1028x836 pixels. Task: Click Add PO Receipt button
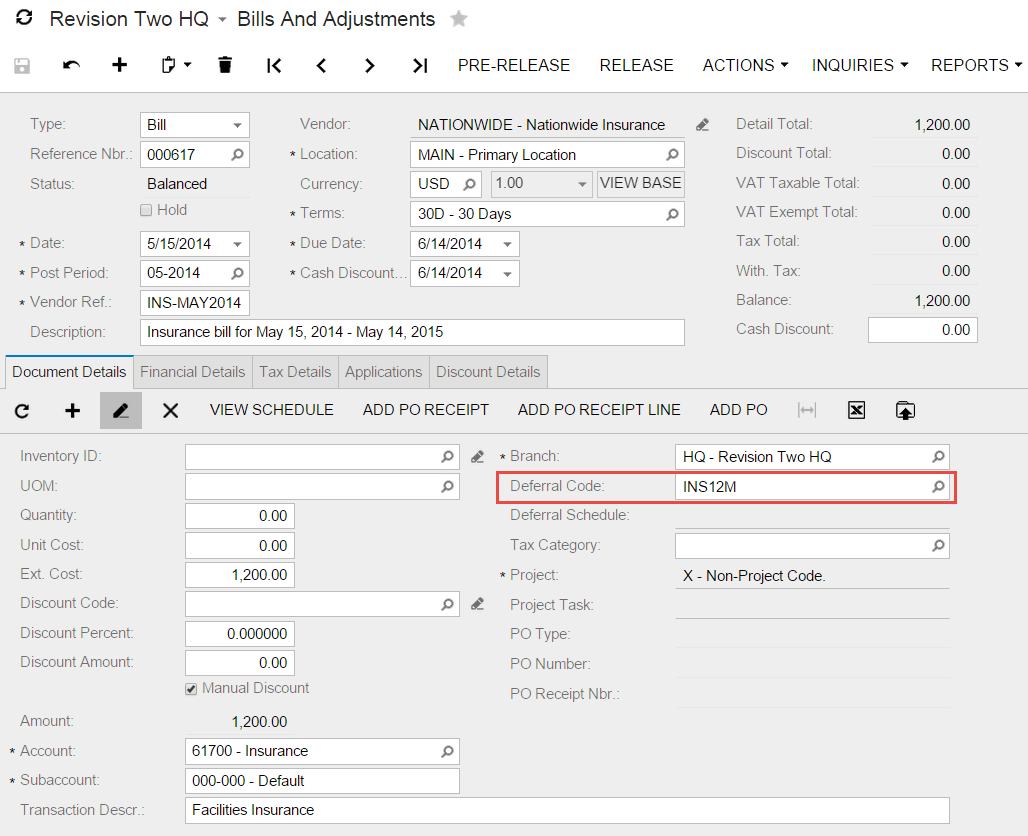pos(426,410)
